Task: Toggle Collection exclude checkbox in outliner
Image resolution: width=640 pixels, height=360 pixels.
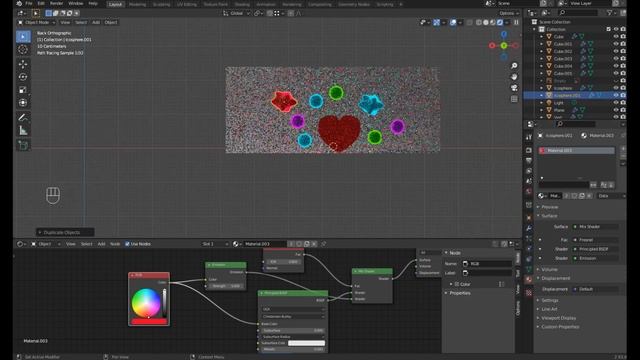Action: 609,29
